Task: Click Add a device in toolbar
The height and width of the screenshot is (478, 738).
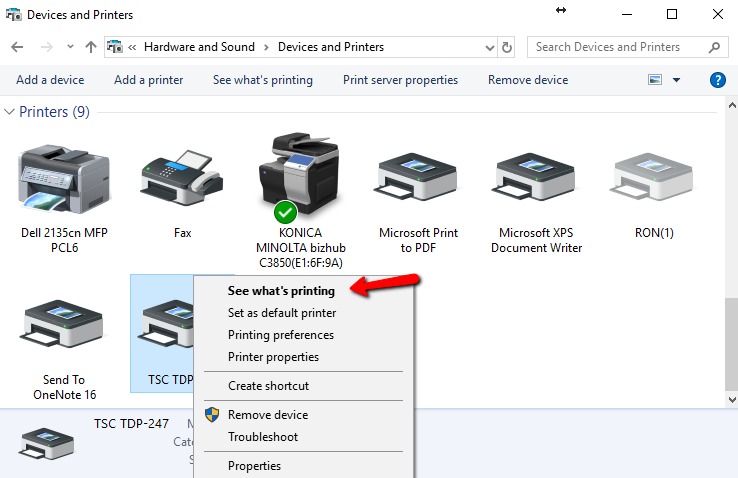Action: [50, 80]
